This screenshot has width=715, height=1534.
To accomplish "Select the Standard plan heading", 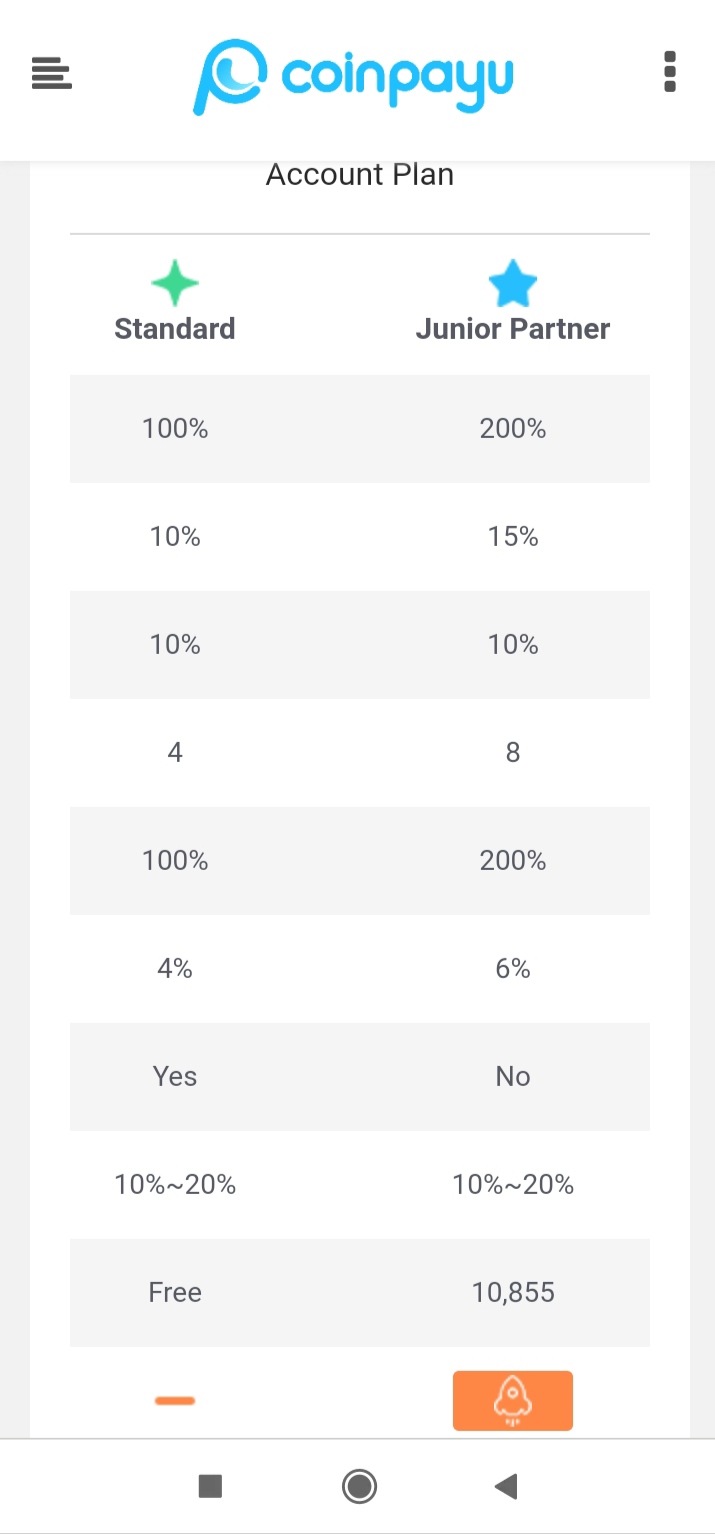I will click(175, 329).
